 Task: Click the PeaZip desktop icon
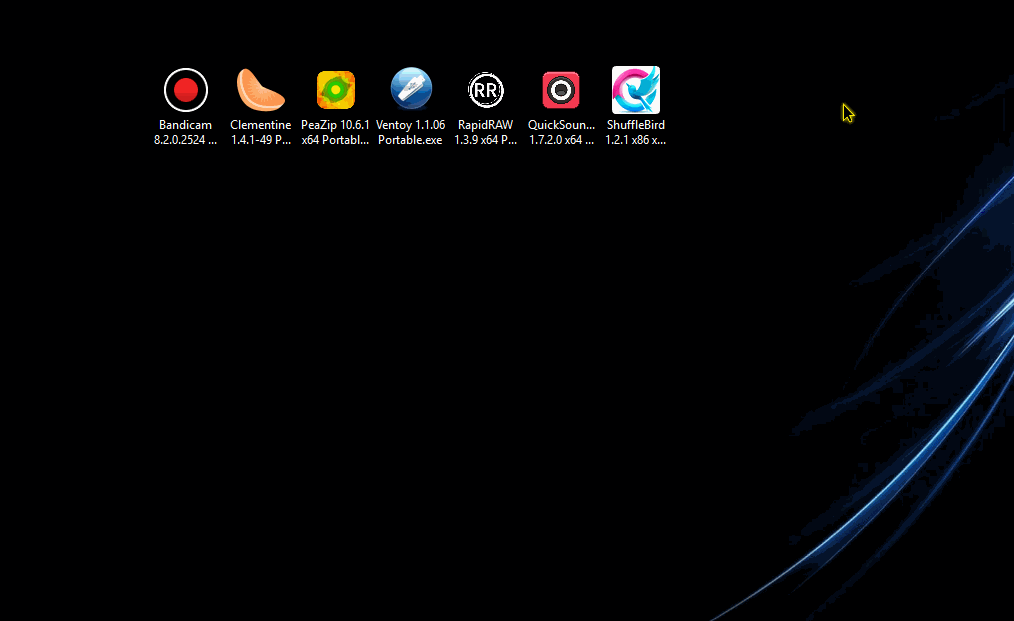coord(336,90)
